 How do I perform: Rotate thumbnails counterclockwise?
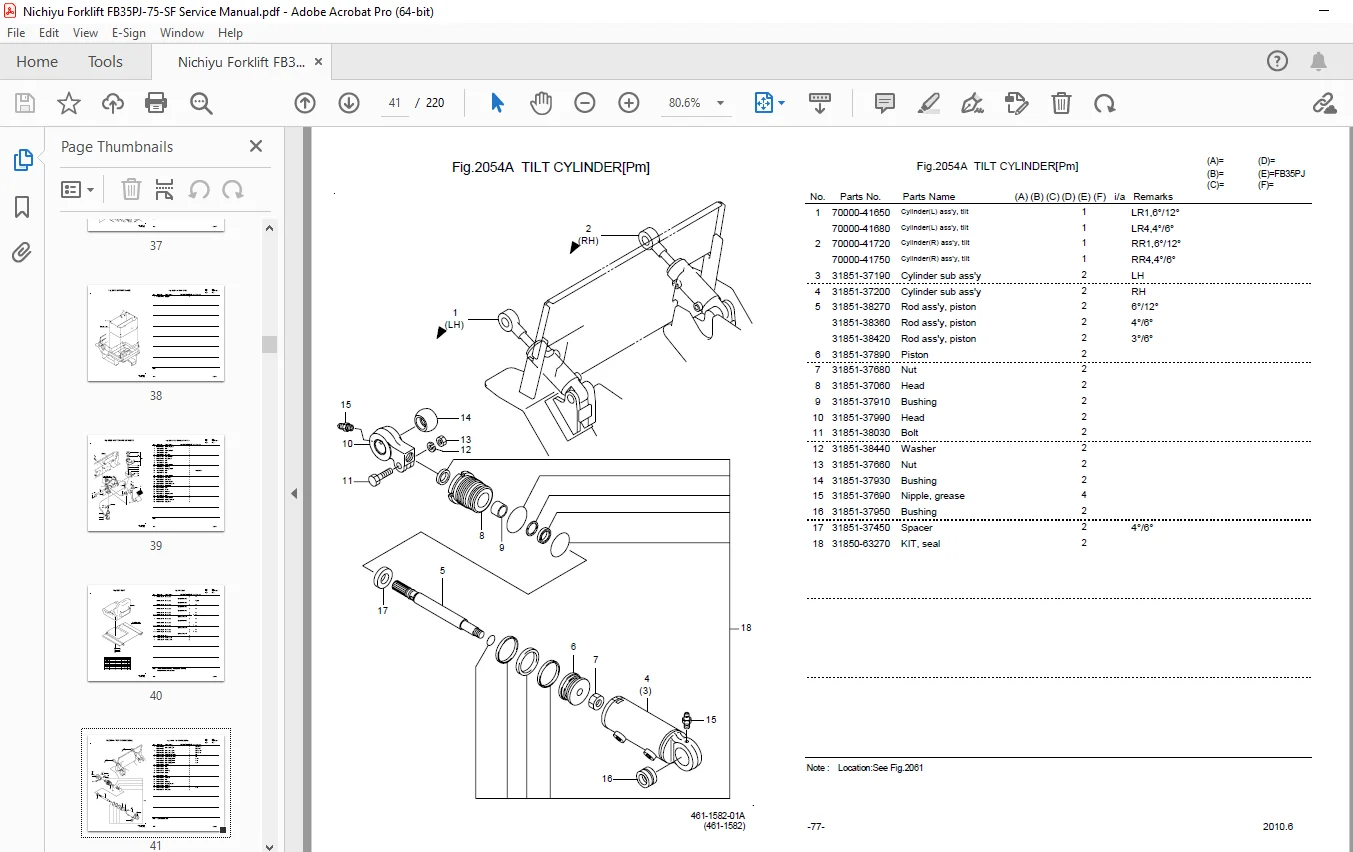tap(199, 189)
